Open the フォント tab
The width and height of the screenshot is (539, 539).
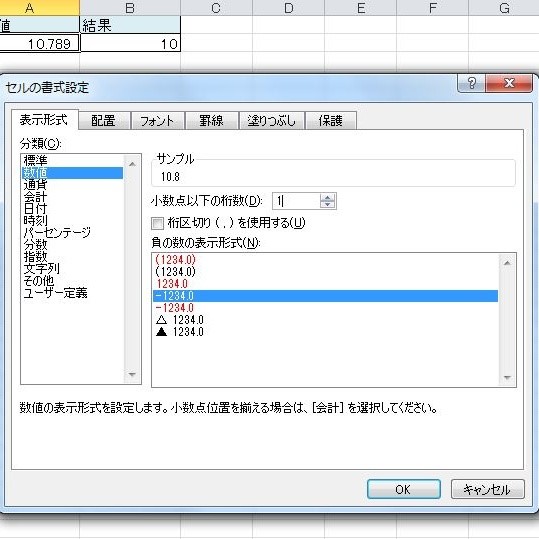(157, 121)
